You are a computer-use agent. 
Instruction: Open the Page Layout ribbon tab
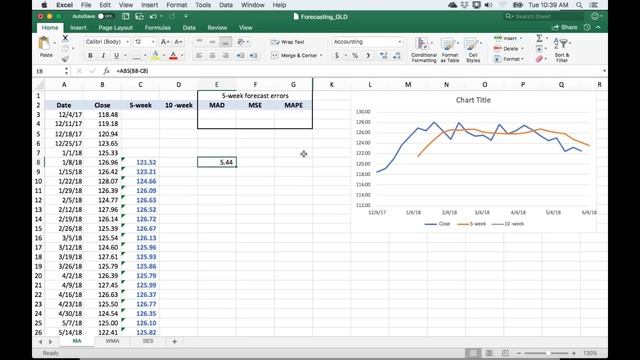[x=116, y=28]
